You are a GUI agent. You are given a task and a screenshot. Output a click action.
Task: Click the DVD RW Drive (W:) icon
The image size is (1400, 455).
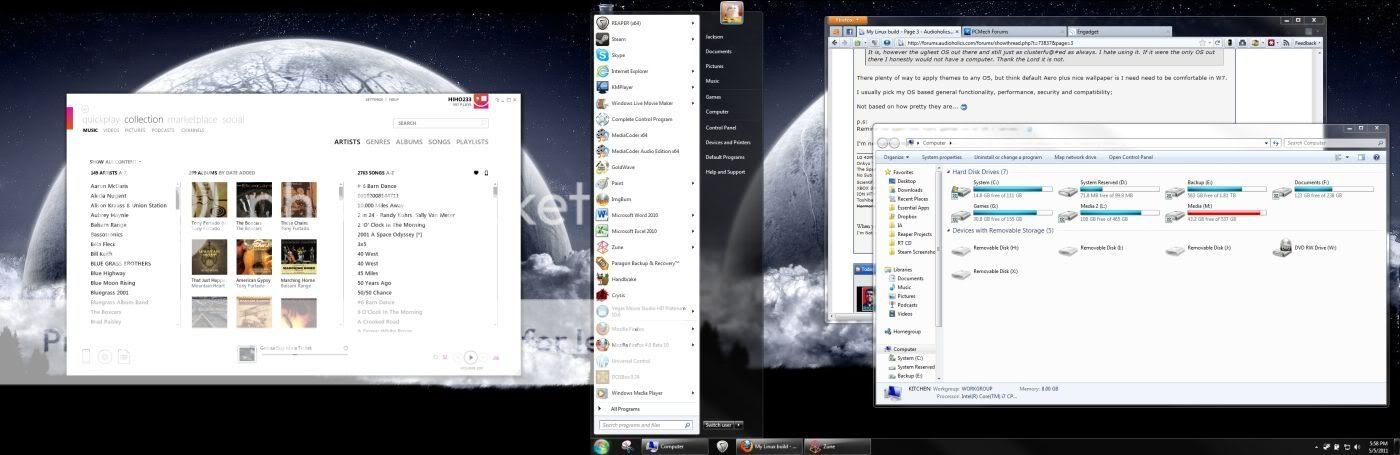pos(1283,247)
